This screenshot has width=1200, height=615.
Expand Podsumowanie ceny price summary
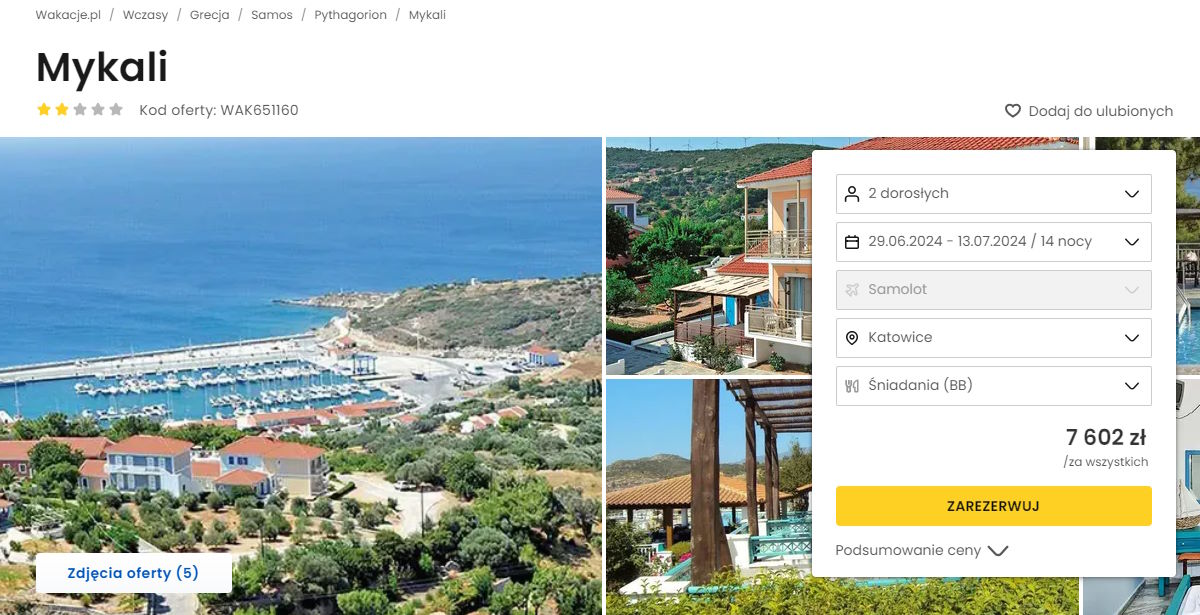[x=921, y=550]
